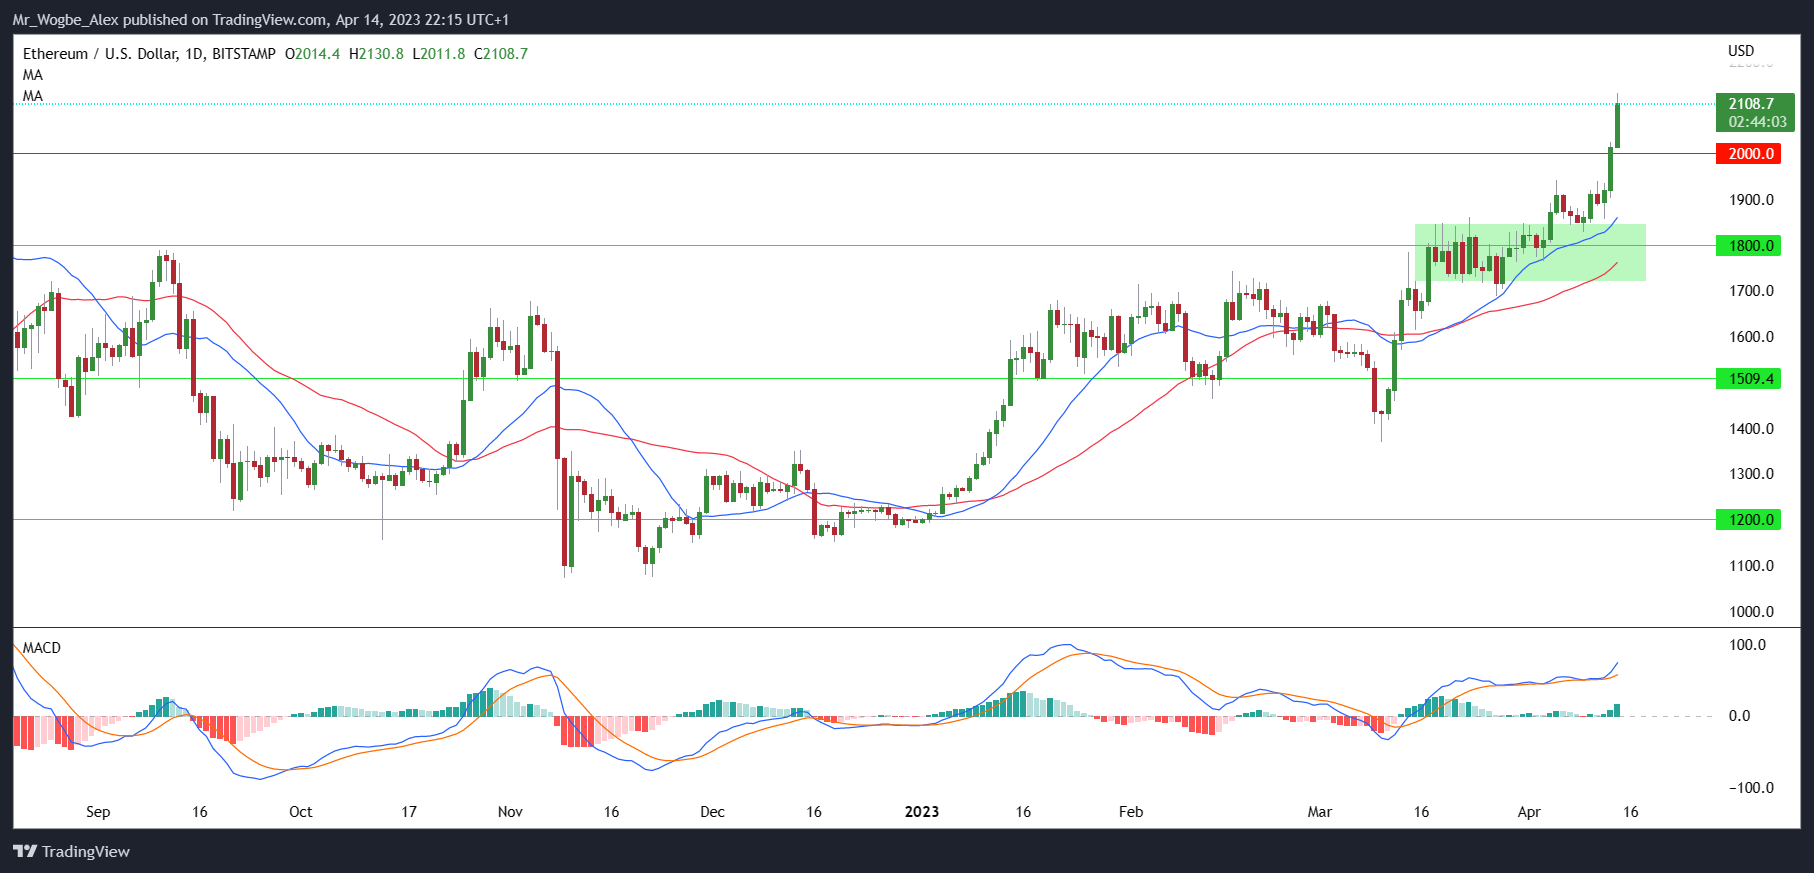Click the first MA indicator label
Image resolution: width=1814 pixels, height=873 pixels.
point(33,75)
